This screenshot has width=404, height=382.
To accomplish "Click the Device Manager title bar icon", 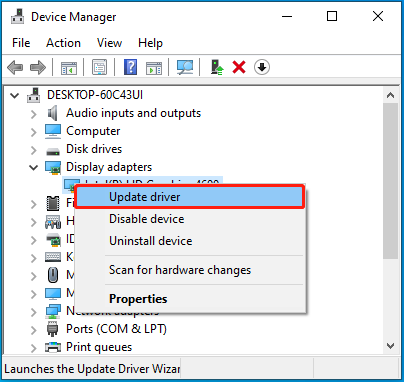I will coord(18,16).
